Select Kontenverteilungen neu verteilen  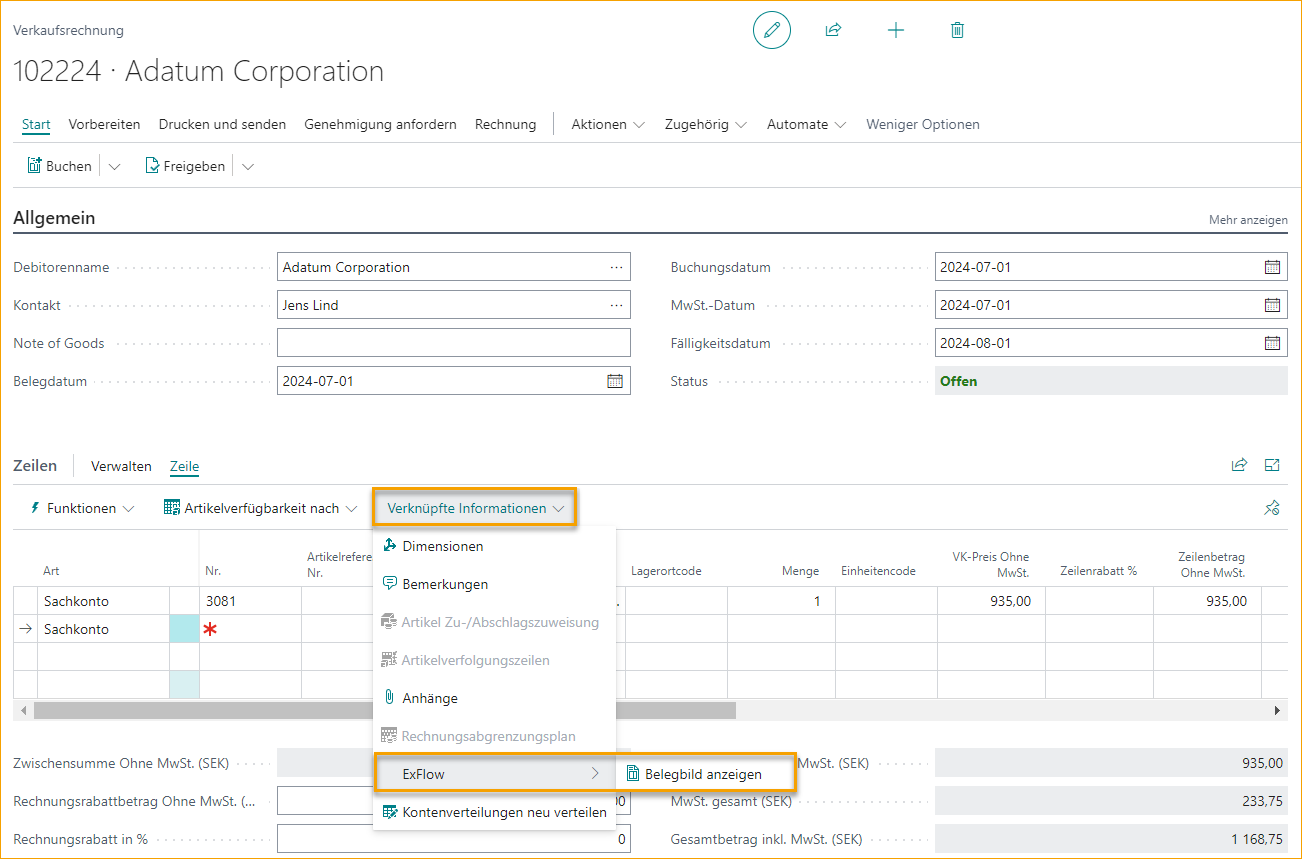pos(495,812)
